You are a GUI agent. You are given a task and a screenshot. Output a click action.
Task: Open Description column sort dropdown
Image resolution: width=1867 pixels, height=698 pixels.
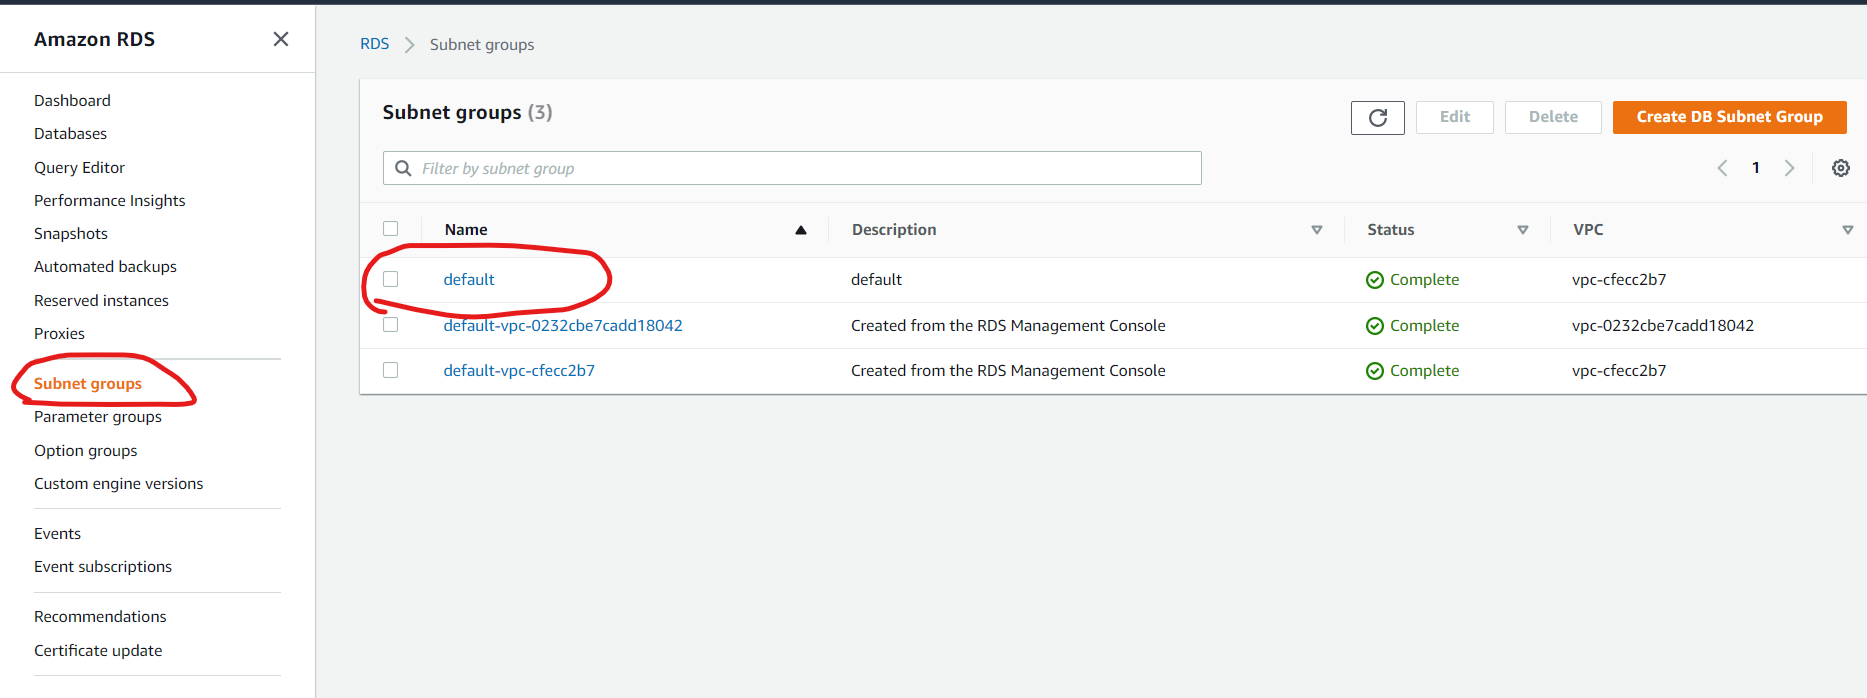[x=1316, y=230]
